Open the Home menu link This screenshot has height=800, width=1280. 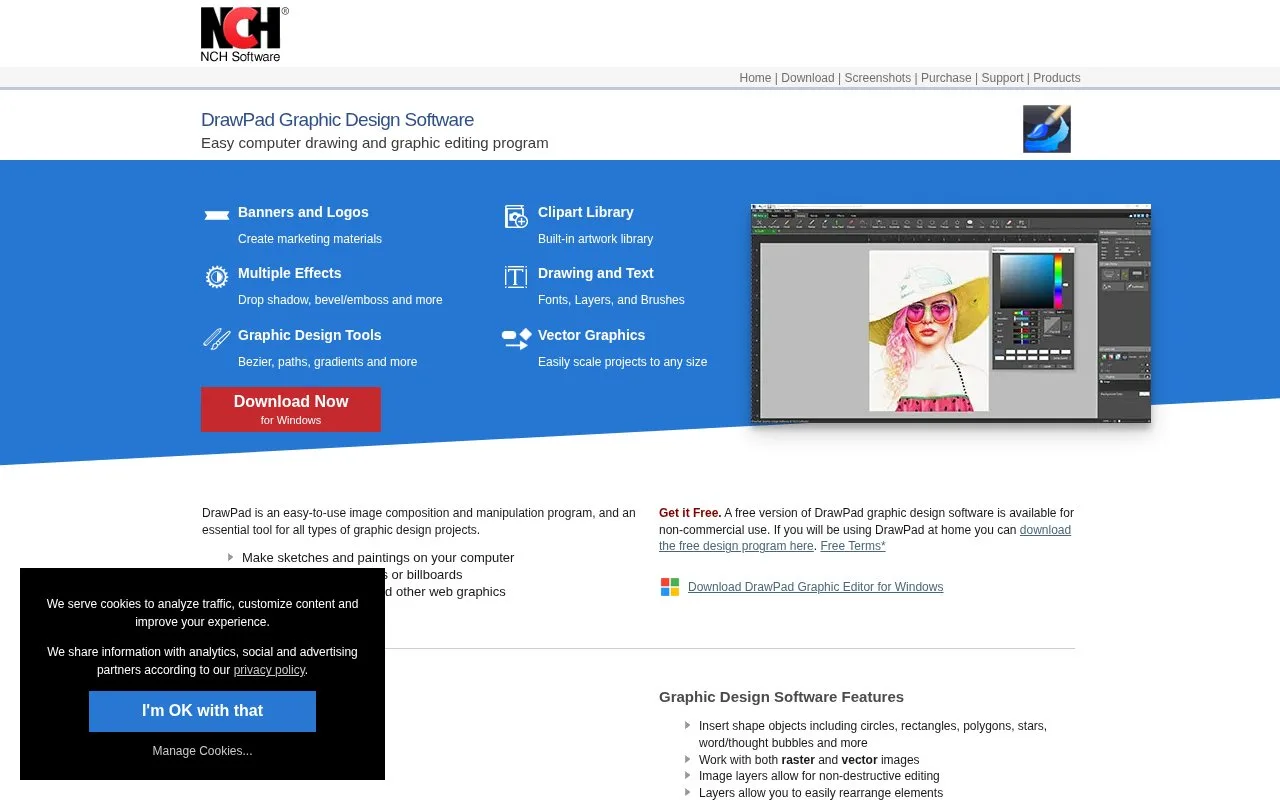755,78
